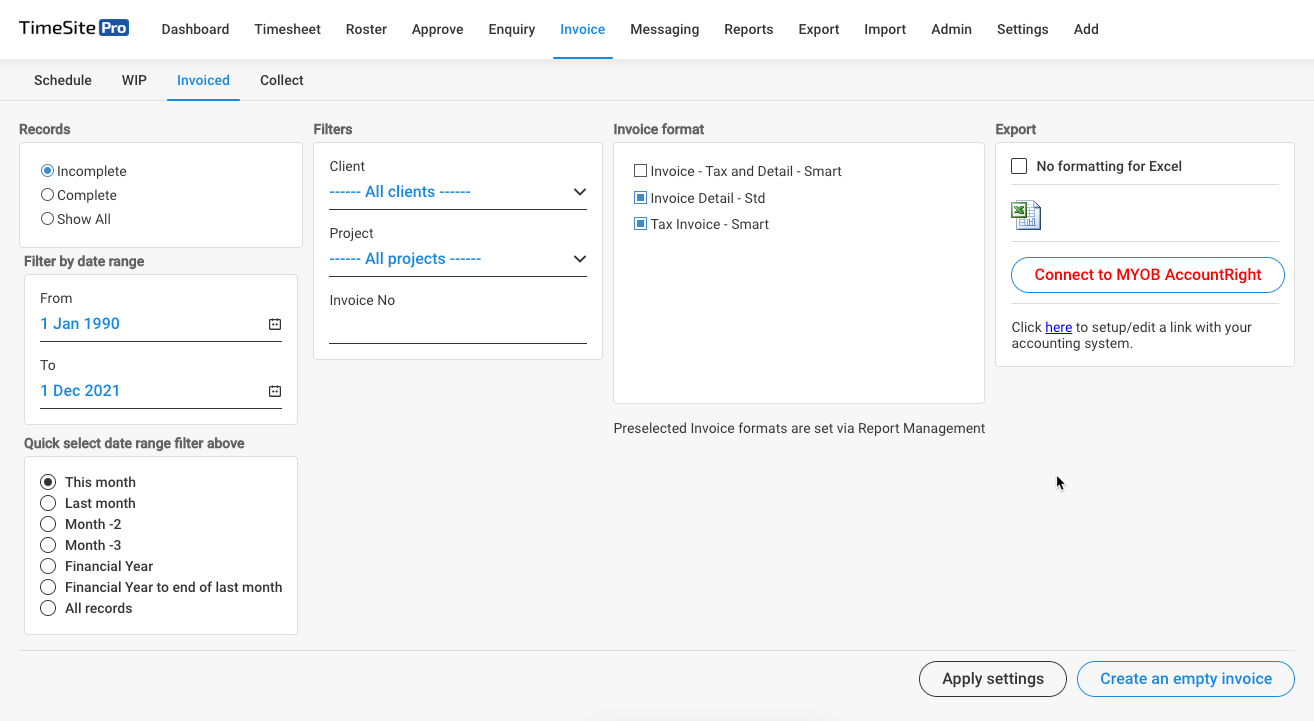Open the Dashboard menu
This screenshot has height=721, width=1314.
(x=195, y=29)
